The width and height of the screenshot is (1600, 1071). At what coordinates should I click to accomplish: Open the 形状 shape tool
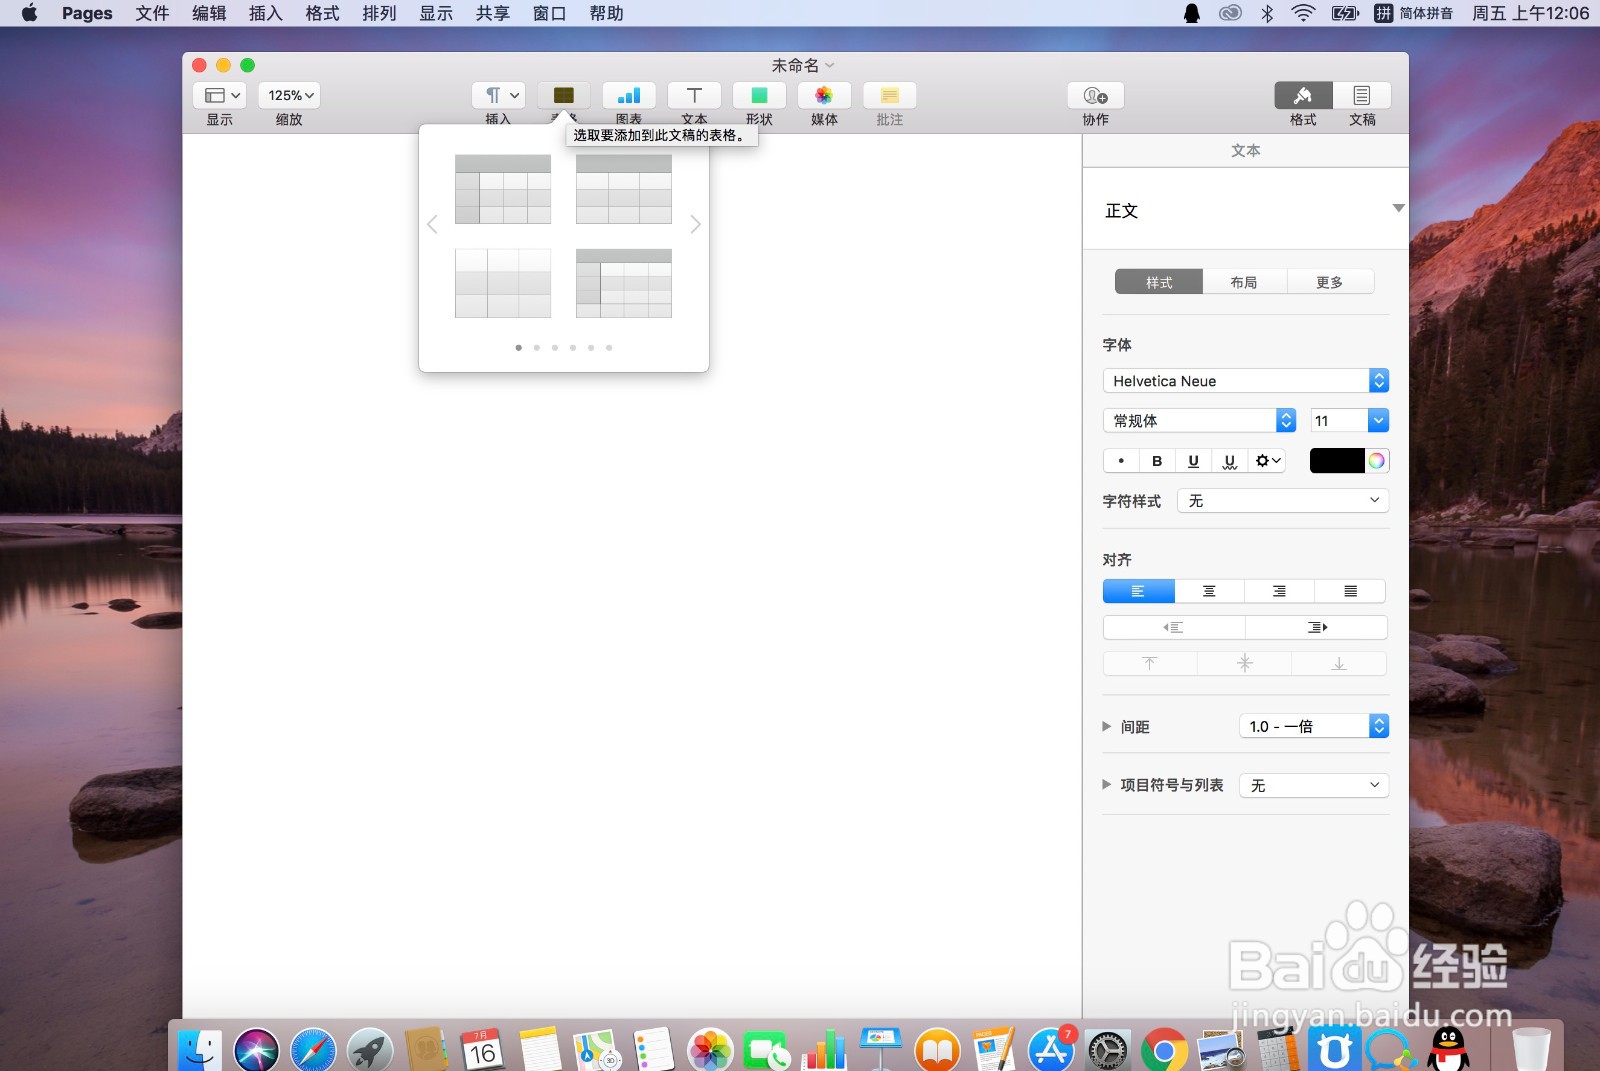(x=759, y=95)
